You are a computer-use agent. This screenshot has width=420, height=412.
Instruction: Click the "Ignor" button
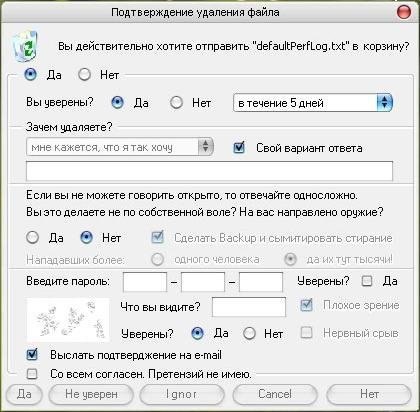point(182,394)
